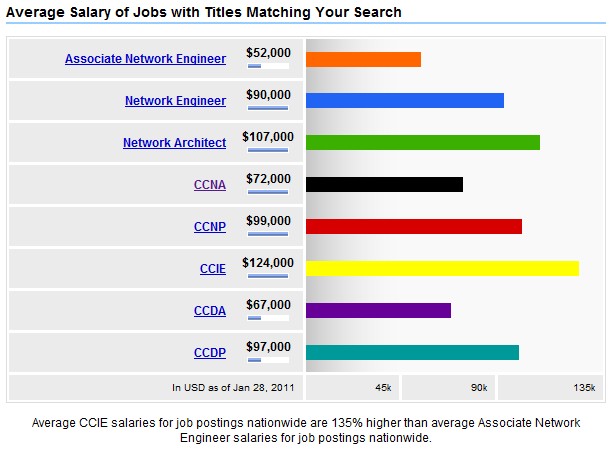
Task: Click the CCDP link
Action: point(210,353)
